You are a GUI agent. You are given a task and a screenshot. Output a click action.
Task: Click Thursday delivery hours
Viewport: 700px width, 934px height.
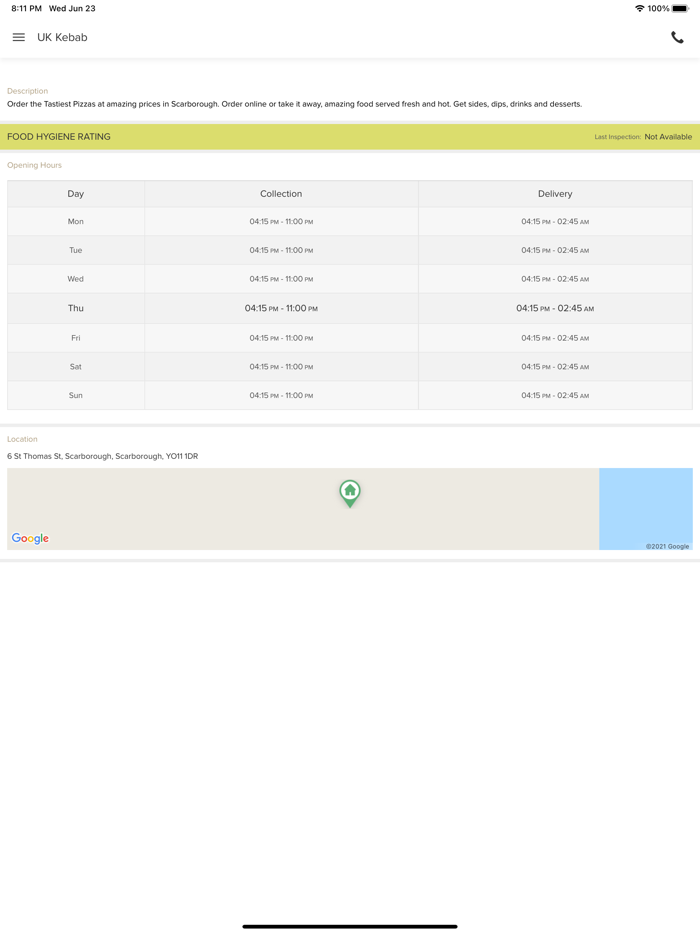[555, 308]
